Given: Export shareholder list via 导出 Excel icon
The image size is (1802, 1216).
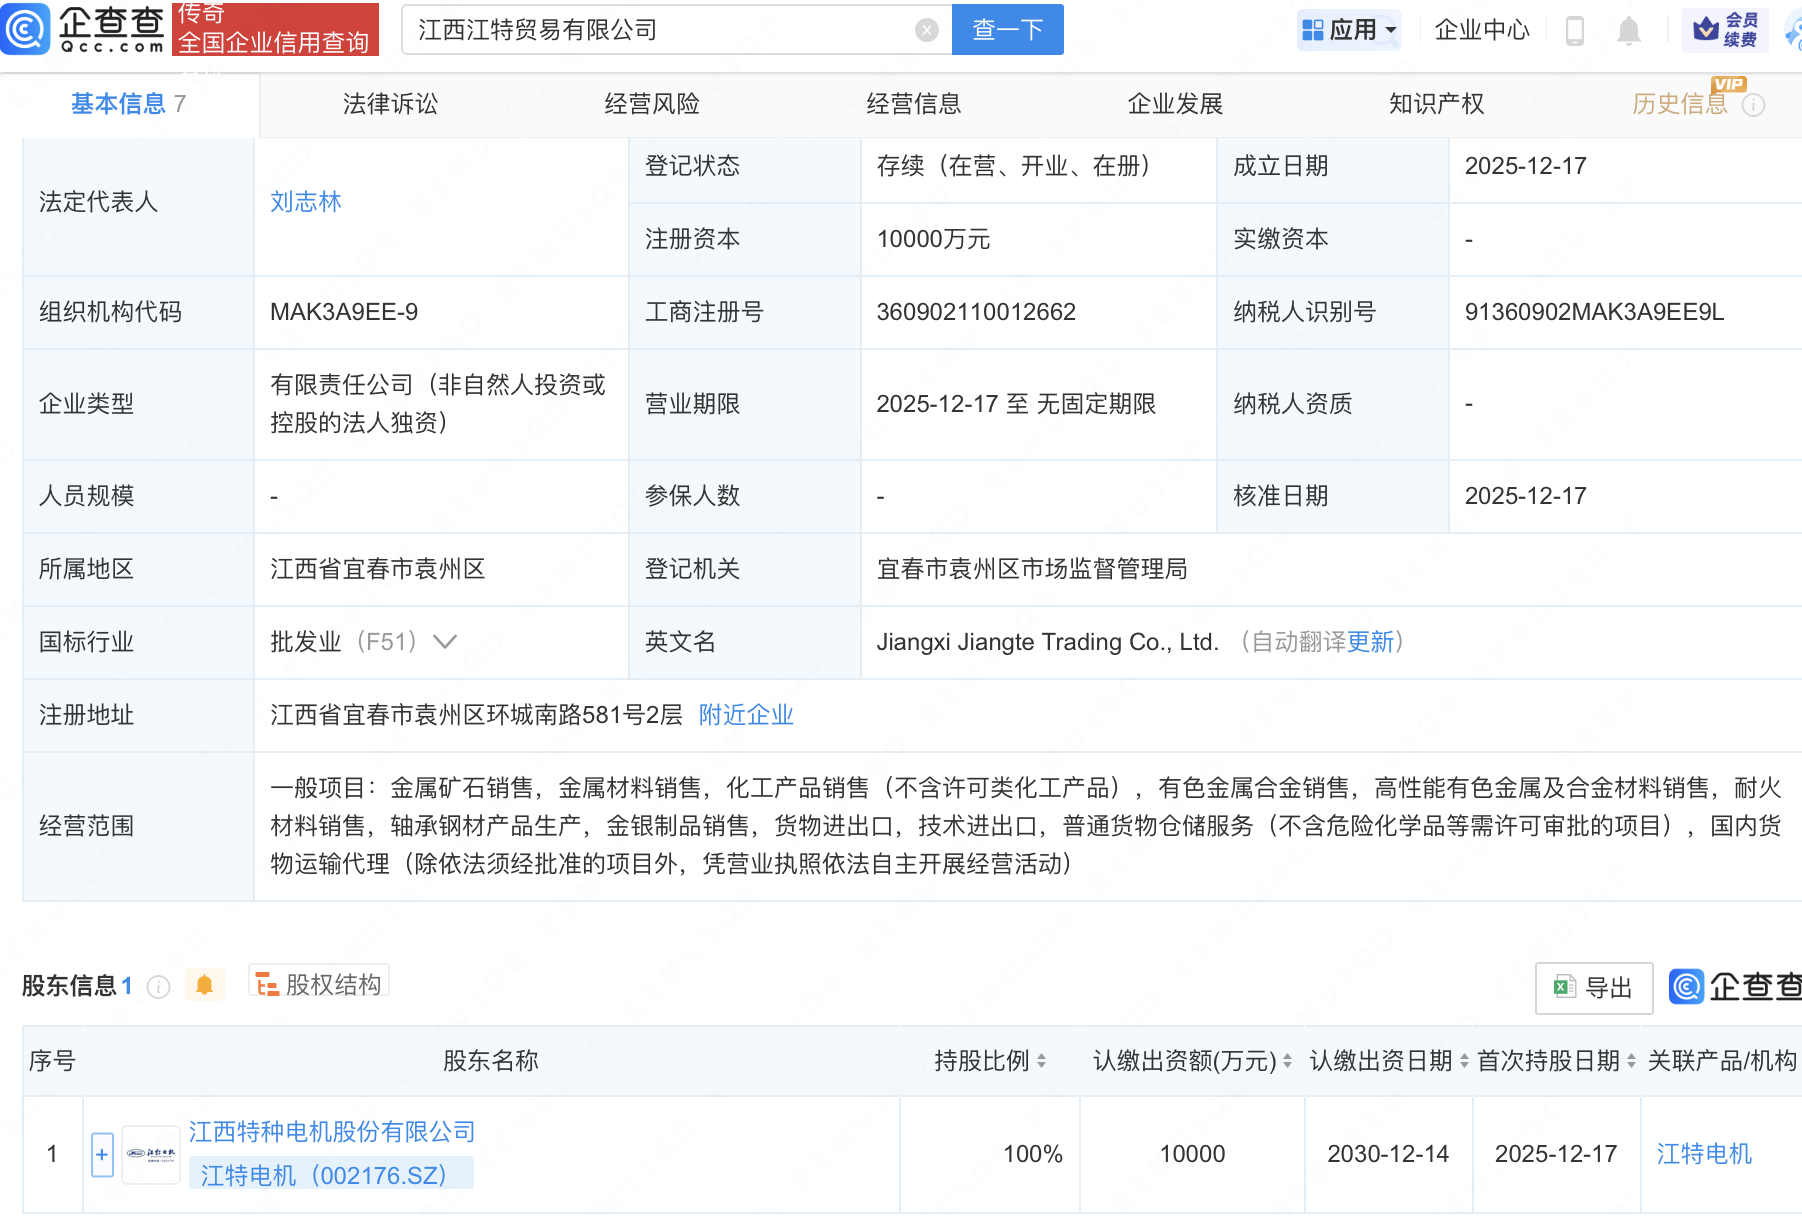Looking at the screenshot, I should [1592, 987].
